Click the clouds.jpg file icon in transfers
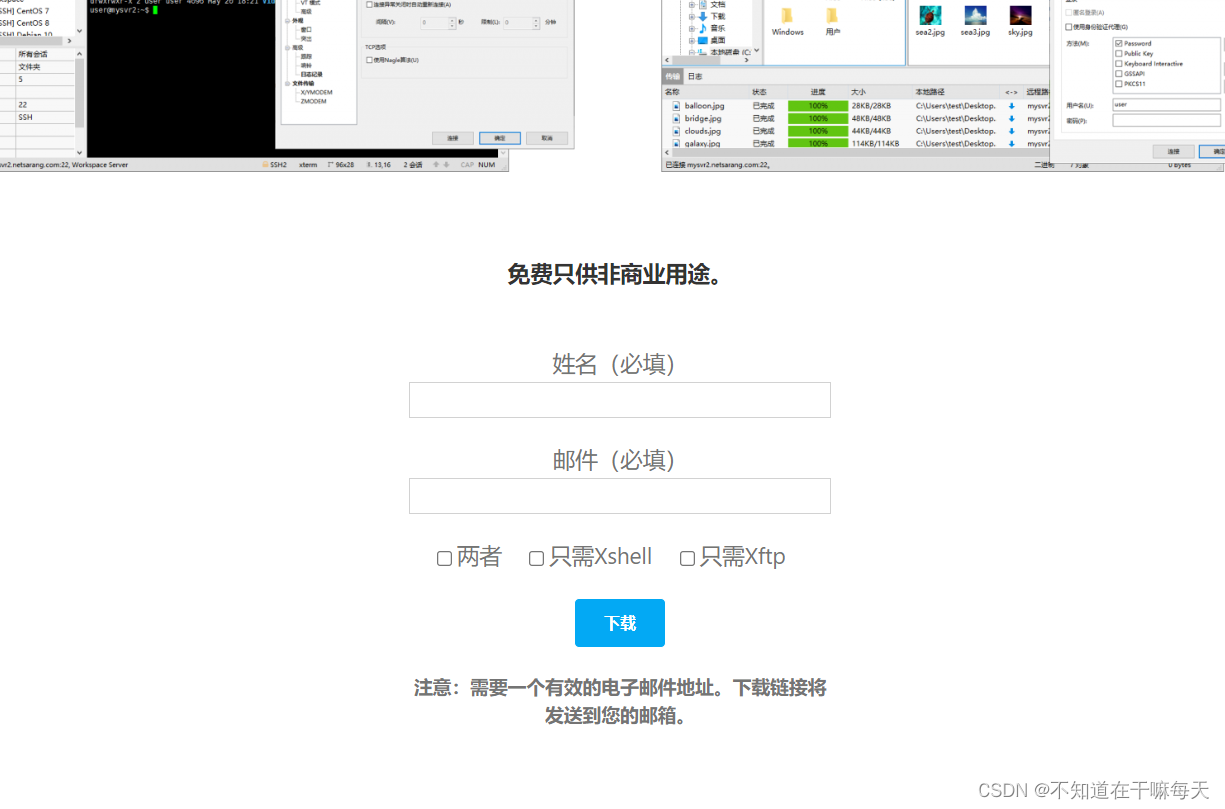The image size is (1225, 809). click(676, 131)
